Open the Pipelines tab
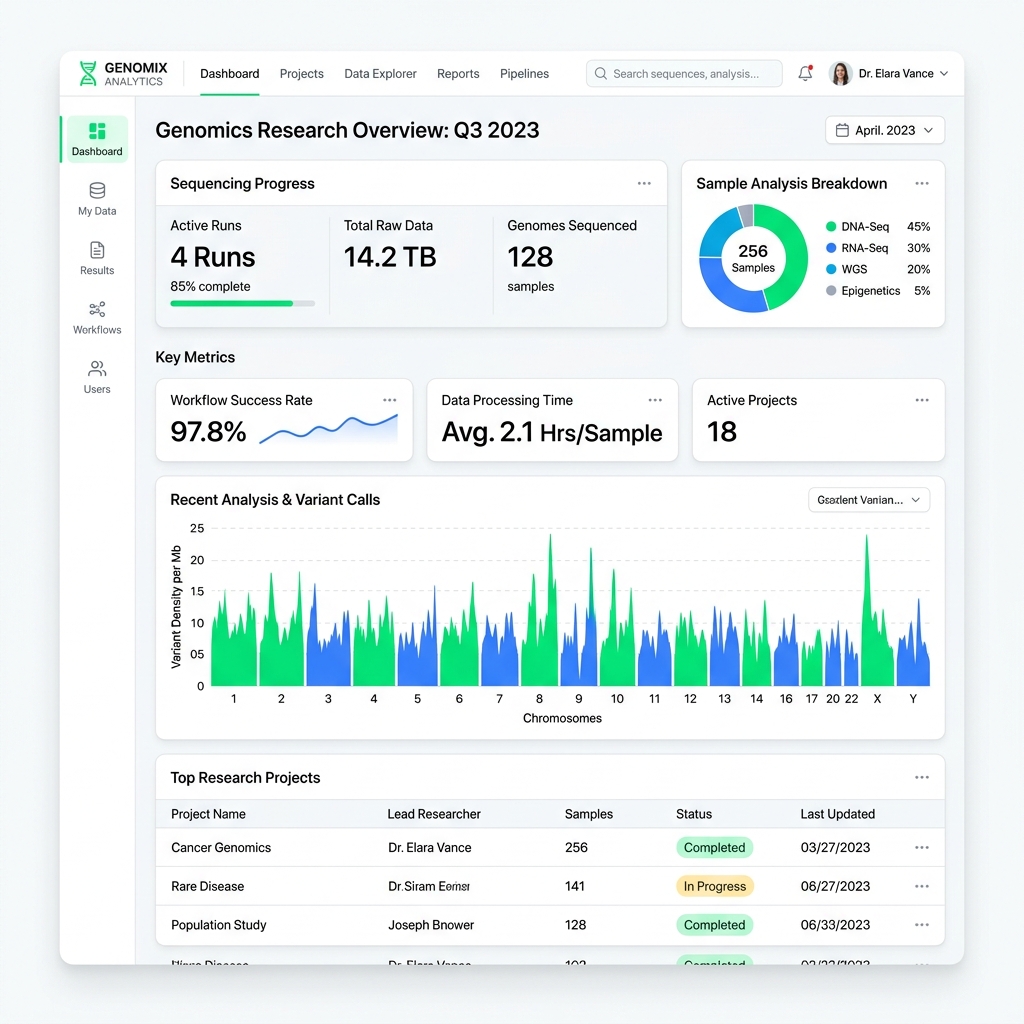Screen dimensions: 1024x1024 click(524, 74)
